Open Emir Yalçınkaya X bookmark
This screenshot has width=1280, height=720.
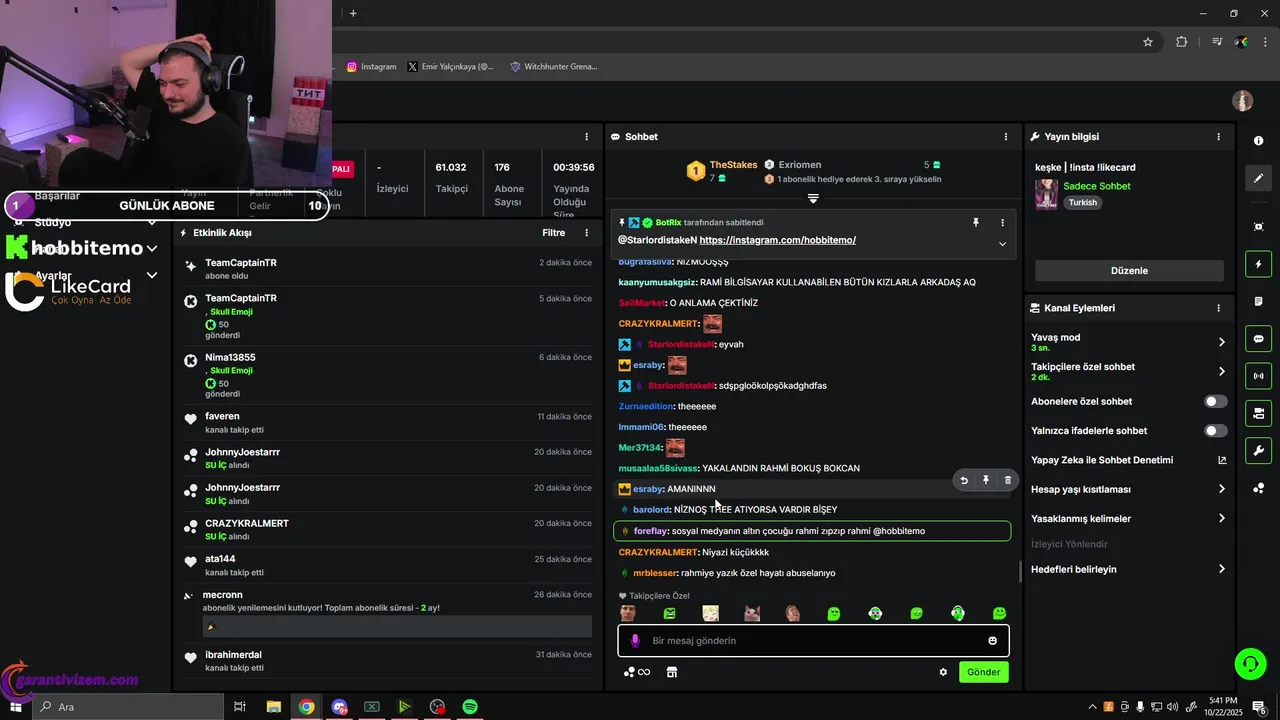click(x=450, y=67)
